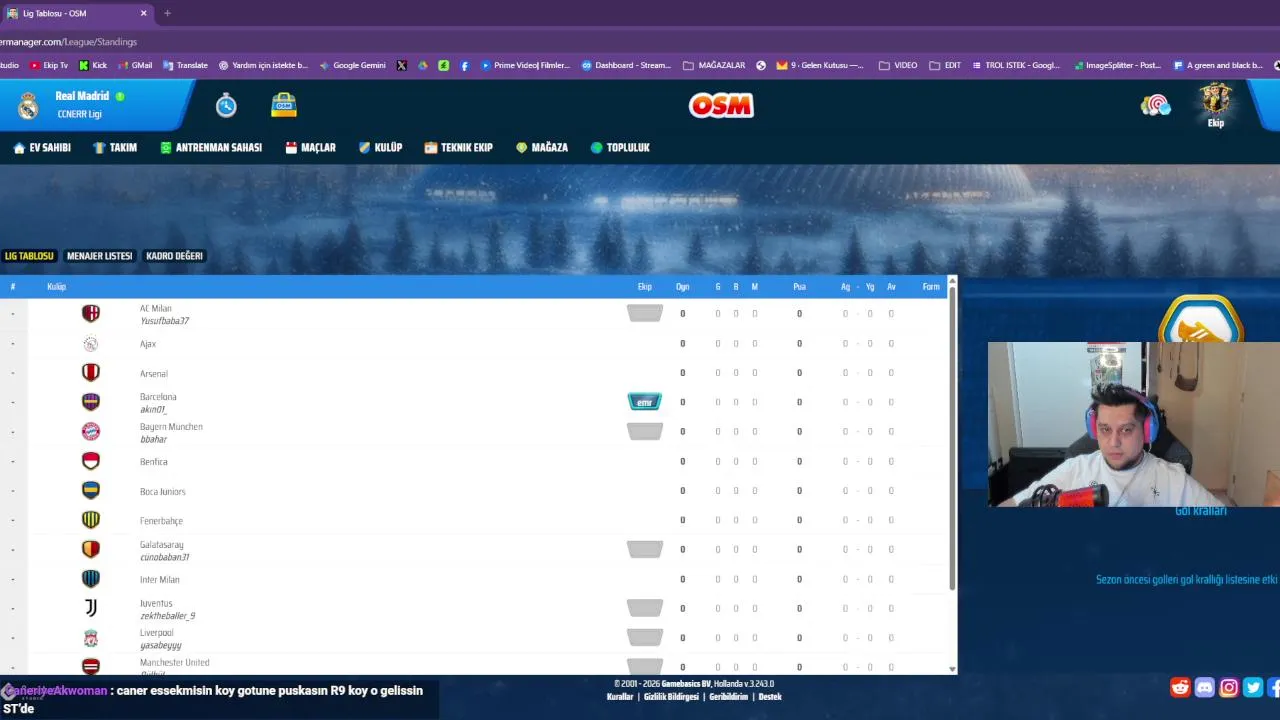Open the yellow OSM shop basket icon

pos(284,105)
